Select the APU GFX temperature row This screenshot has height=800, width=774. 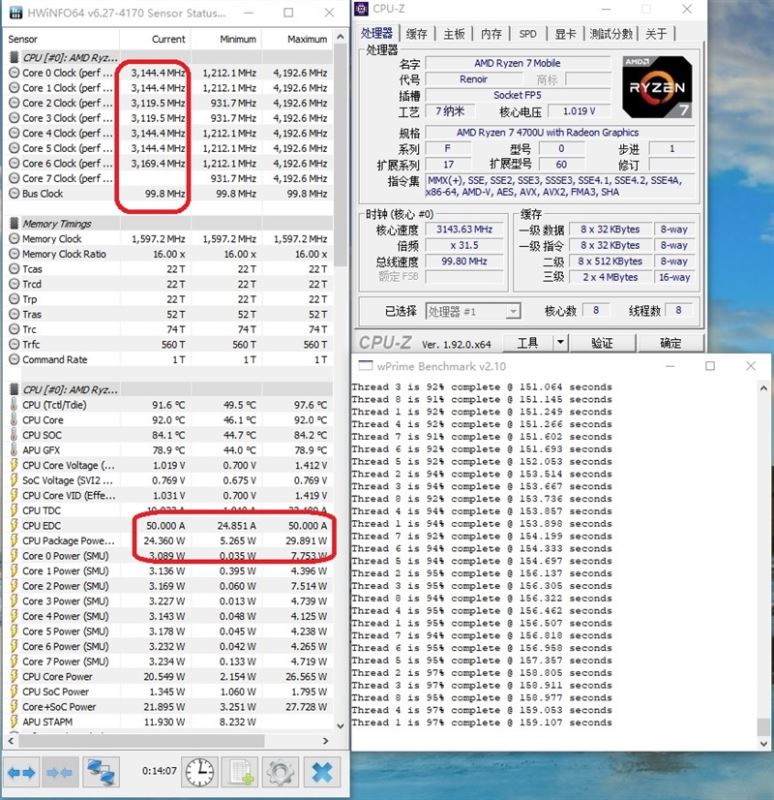pyautogui.click(x=168, y=451)
